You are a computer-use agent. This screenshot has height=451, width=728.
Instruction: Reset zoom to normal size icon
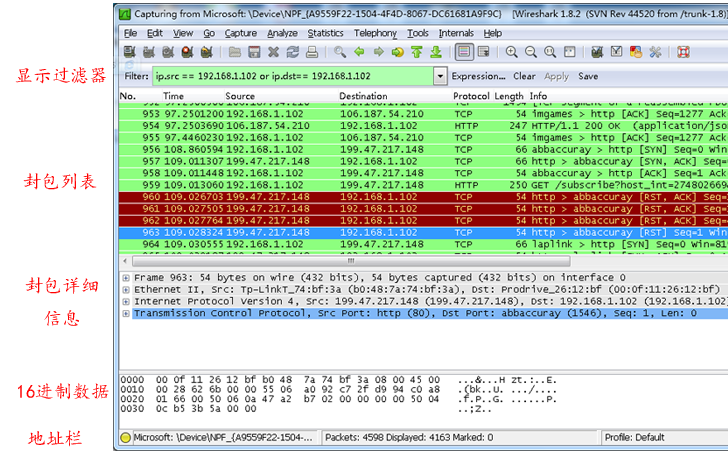(550, 52)
